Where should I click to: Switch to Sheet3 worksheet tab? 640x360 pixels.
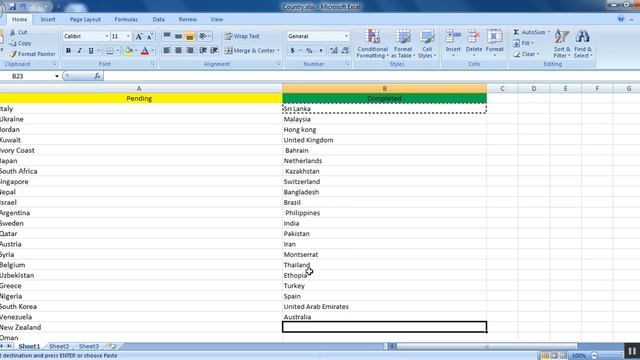[89, 346]
